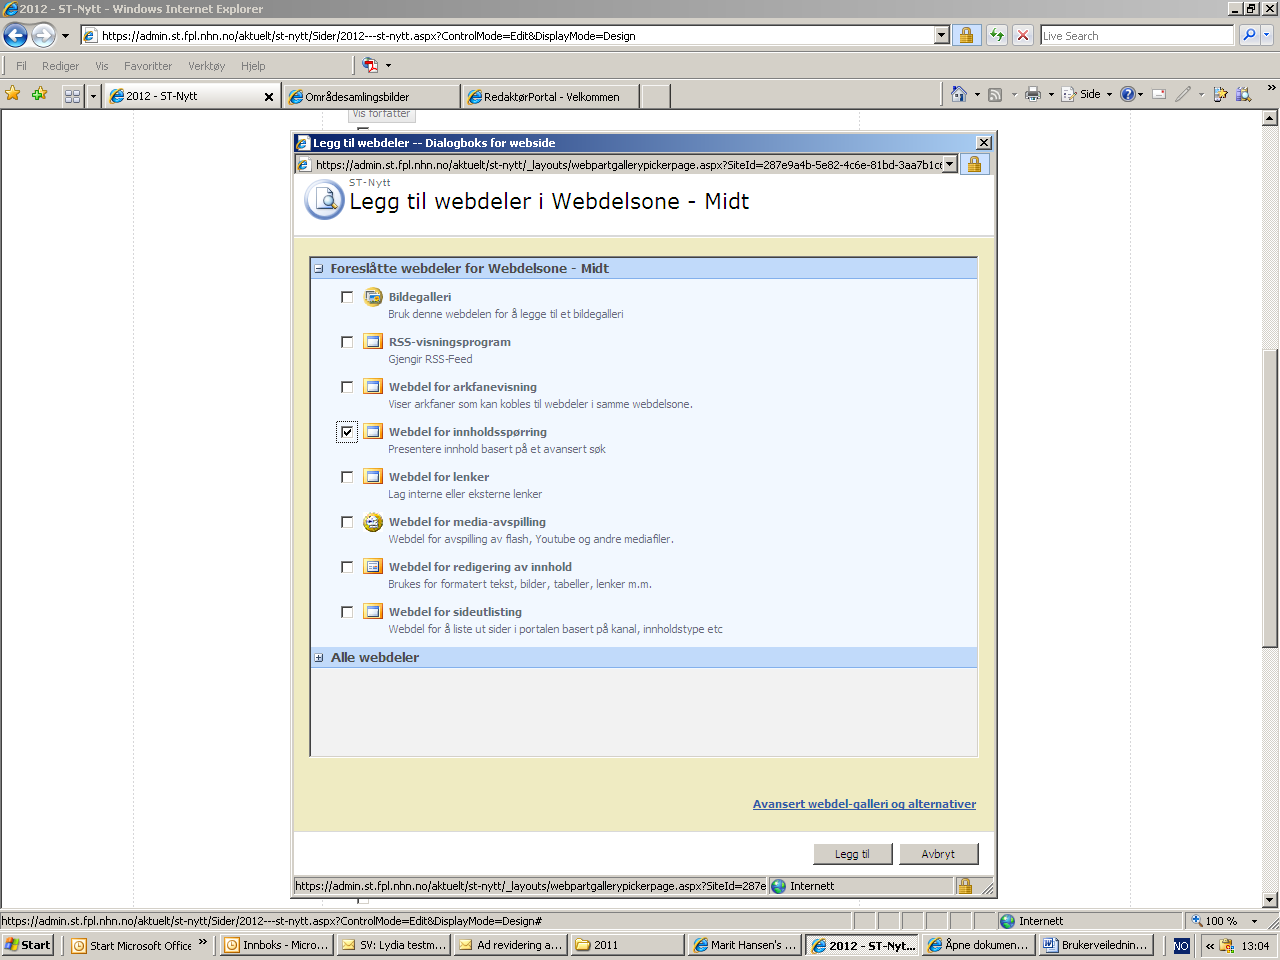
Task: Open the Rediger menu
Action: pyautogui.click(x=60, y=66)
